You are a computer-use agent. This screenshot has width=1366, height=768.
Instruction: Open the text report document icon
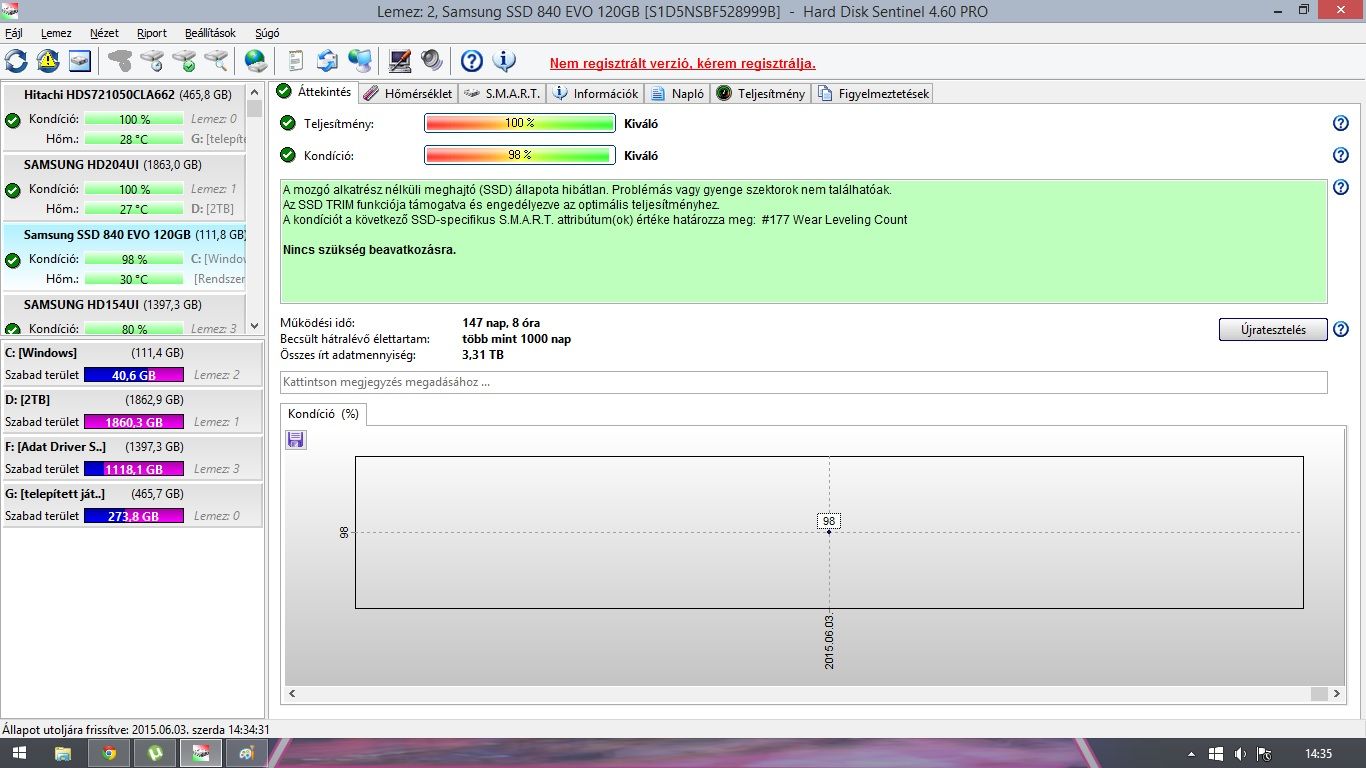(296, 61)
